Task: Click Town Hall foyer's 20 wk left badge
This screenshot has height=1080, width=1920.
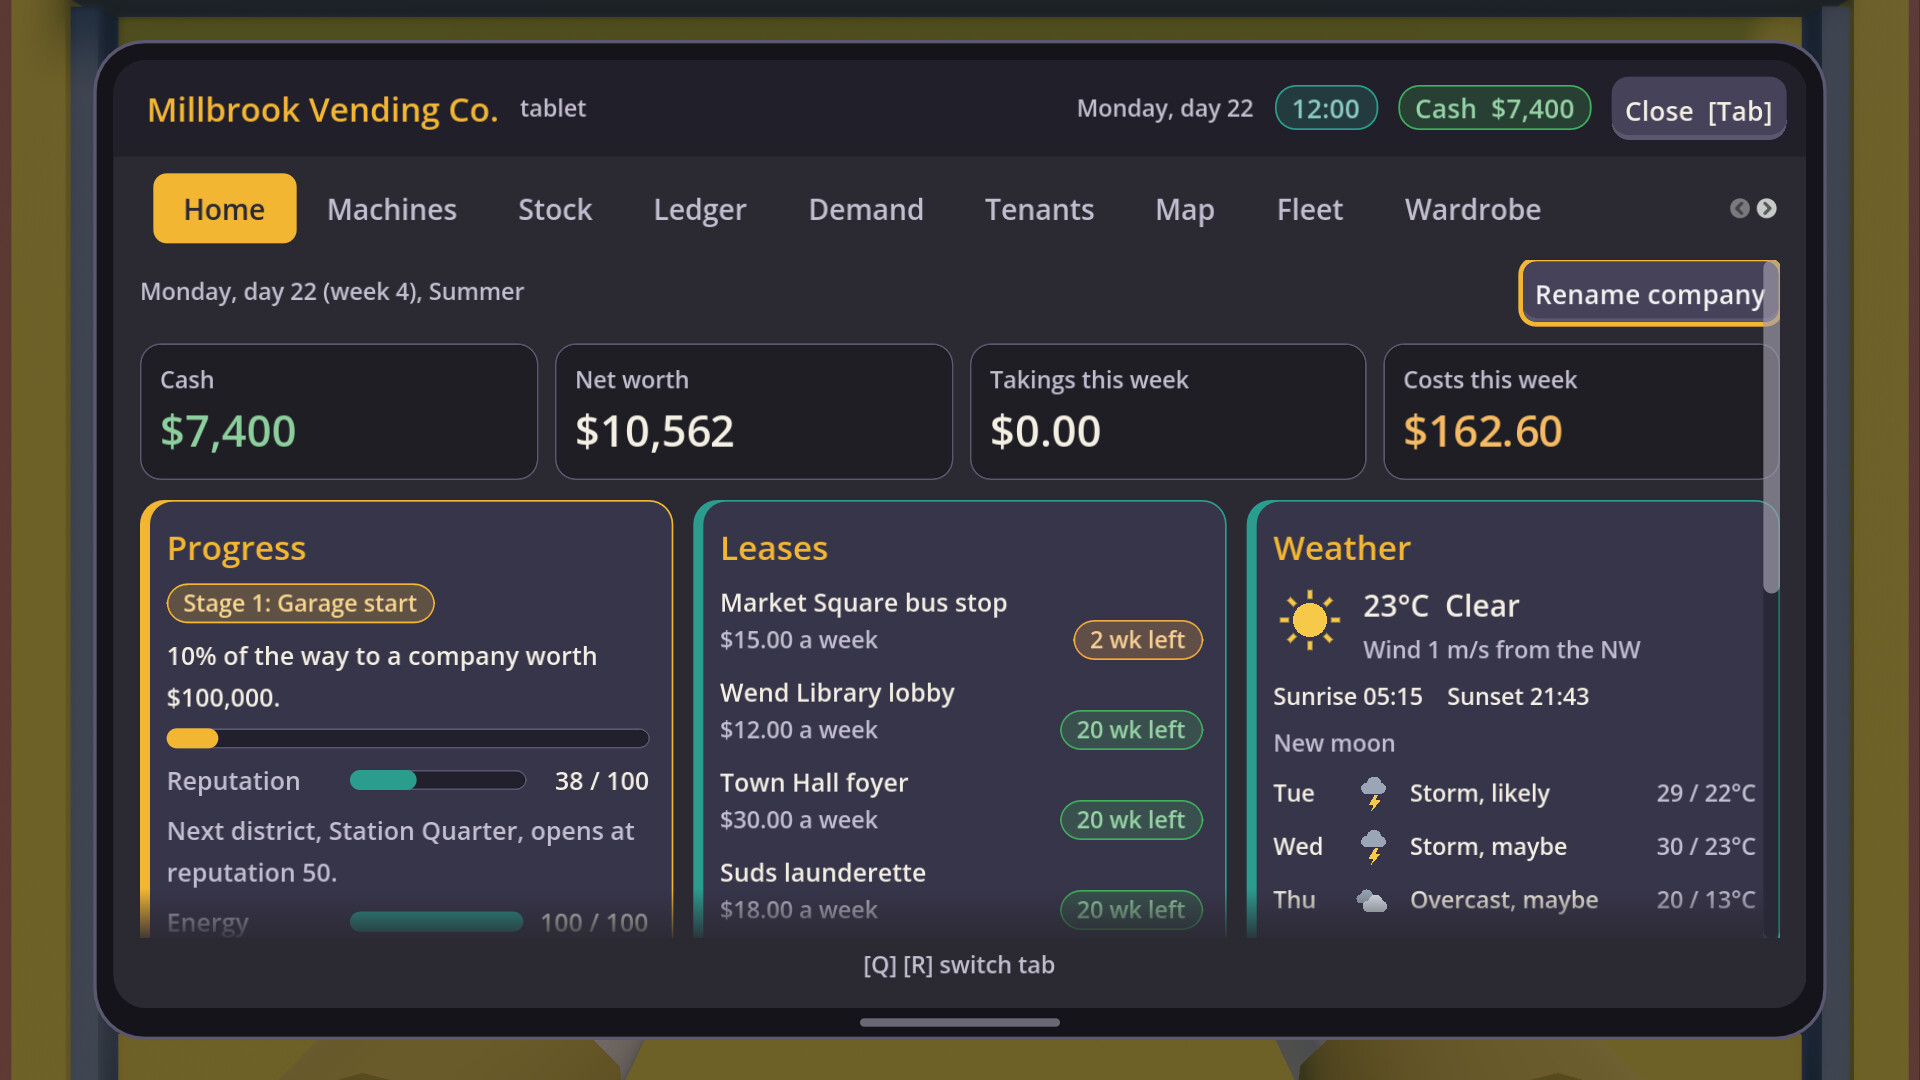Action: 1131,820
